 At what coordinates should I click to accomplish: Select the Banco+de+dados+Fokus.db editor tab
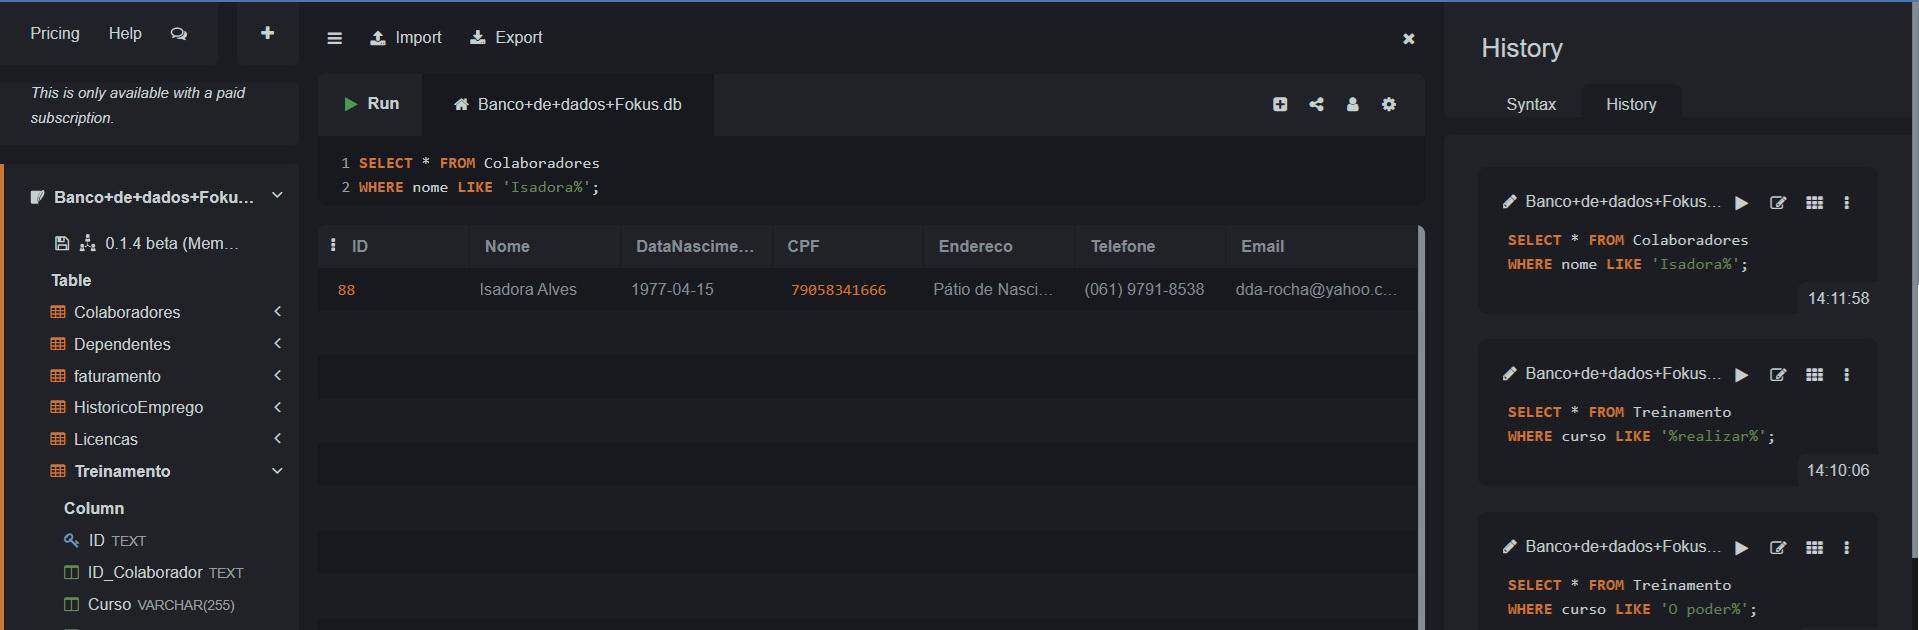[x=568, y=104]
